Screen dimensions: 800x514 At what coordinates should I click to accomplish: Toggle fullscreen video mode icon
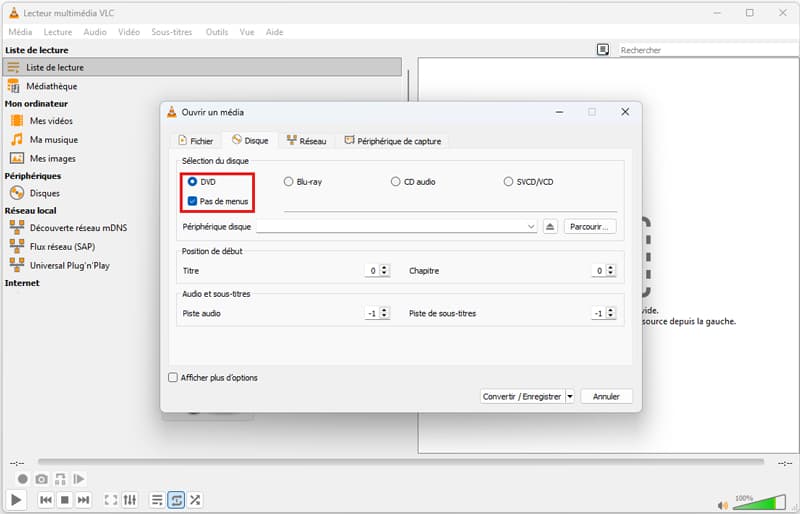[111, 500]
